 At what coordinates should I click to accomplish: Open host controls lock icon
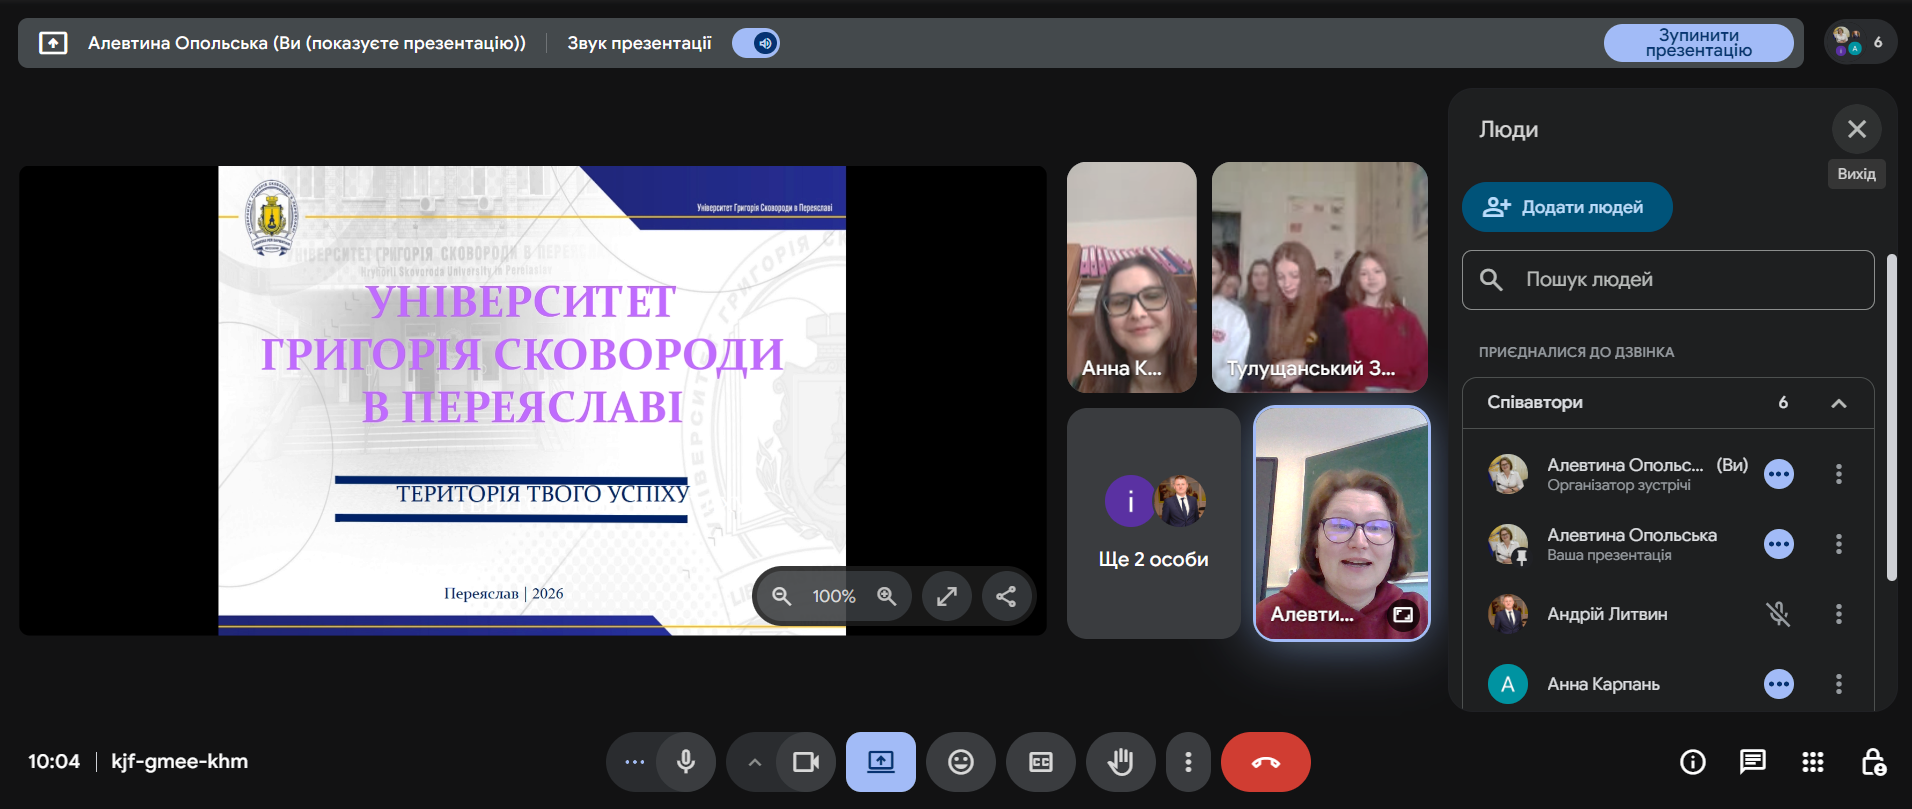tap(1873, 762)
